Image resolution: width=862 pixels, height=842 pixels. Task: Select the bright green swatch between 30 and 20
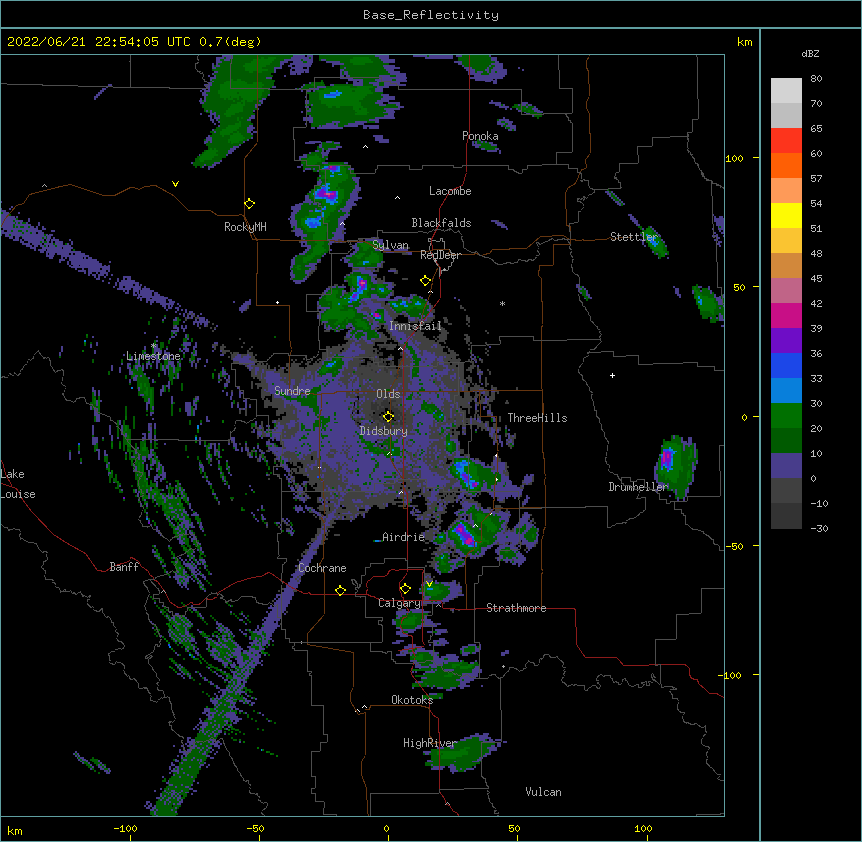786,416
